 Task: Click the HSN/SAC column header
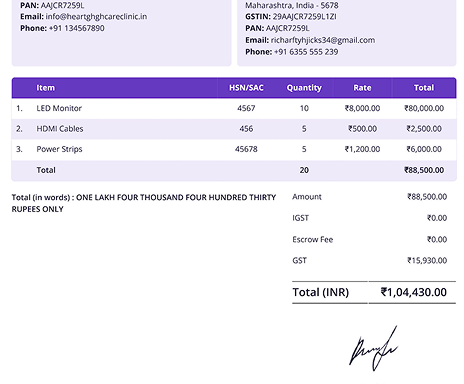[246, 88]
